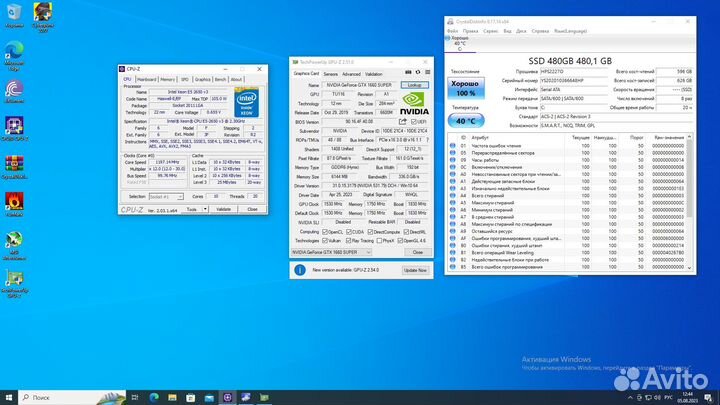Open Validation tab in GPU-Z
The height and width of the screenshot is (405, 720).
(374, 74)
